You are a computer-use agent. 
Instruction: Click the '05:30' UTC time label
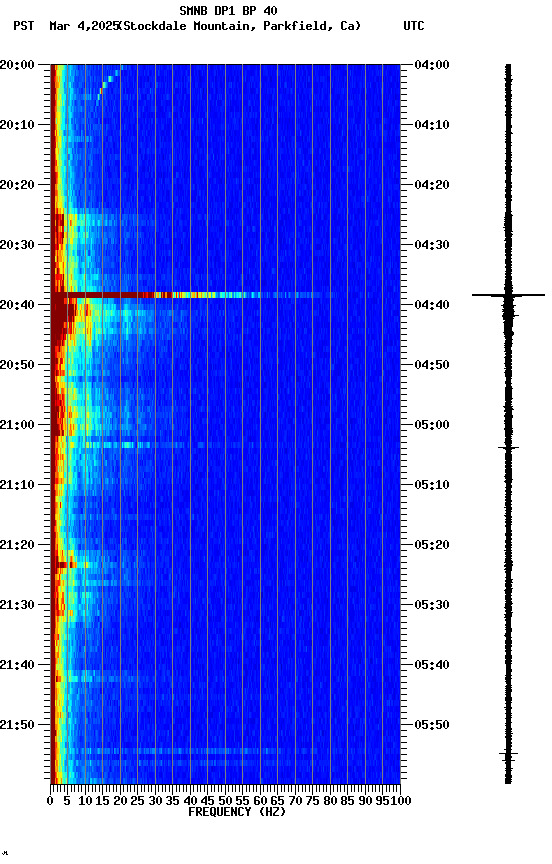pyautogui.click(x=432, y=605)
